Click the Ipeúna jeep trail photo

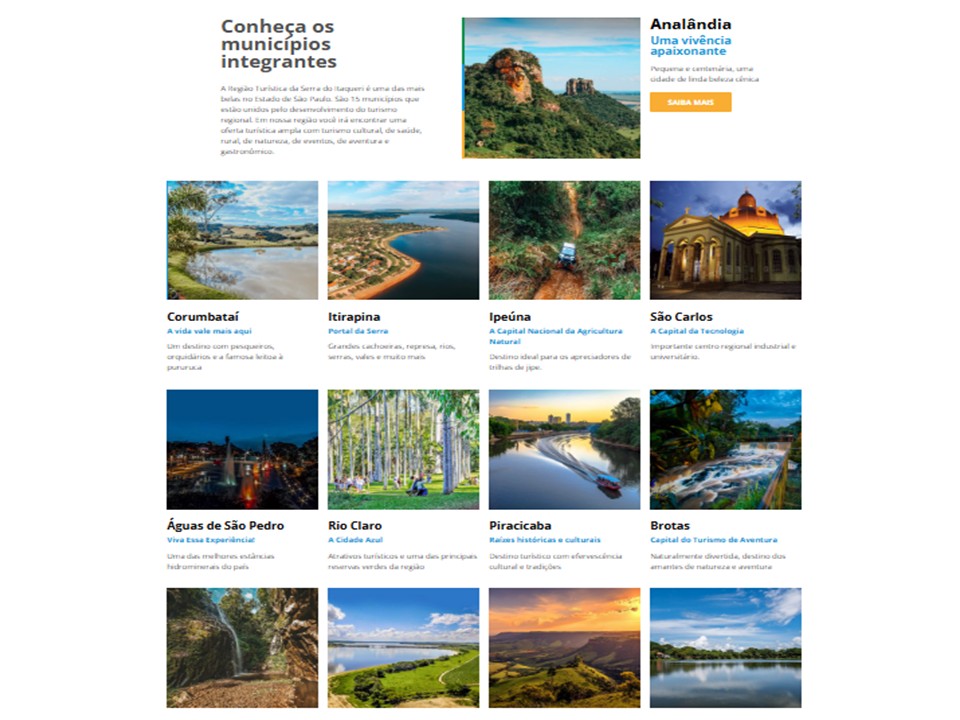[564, 240]
